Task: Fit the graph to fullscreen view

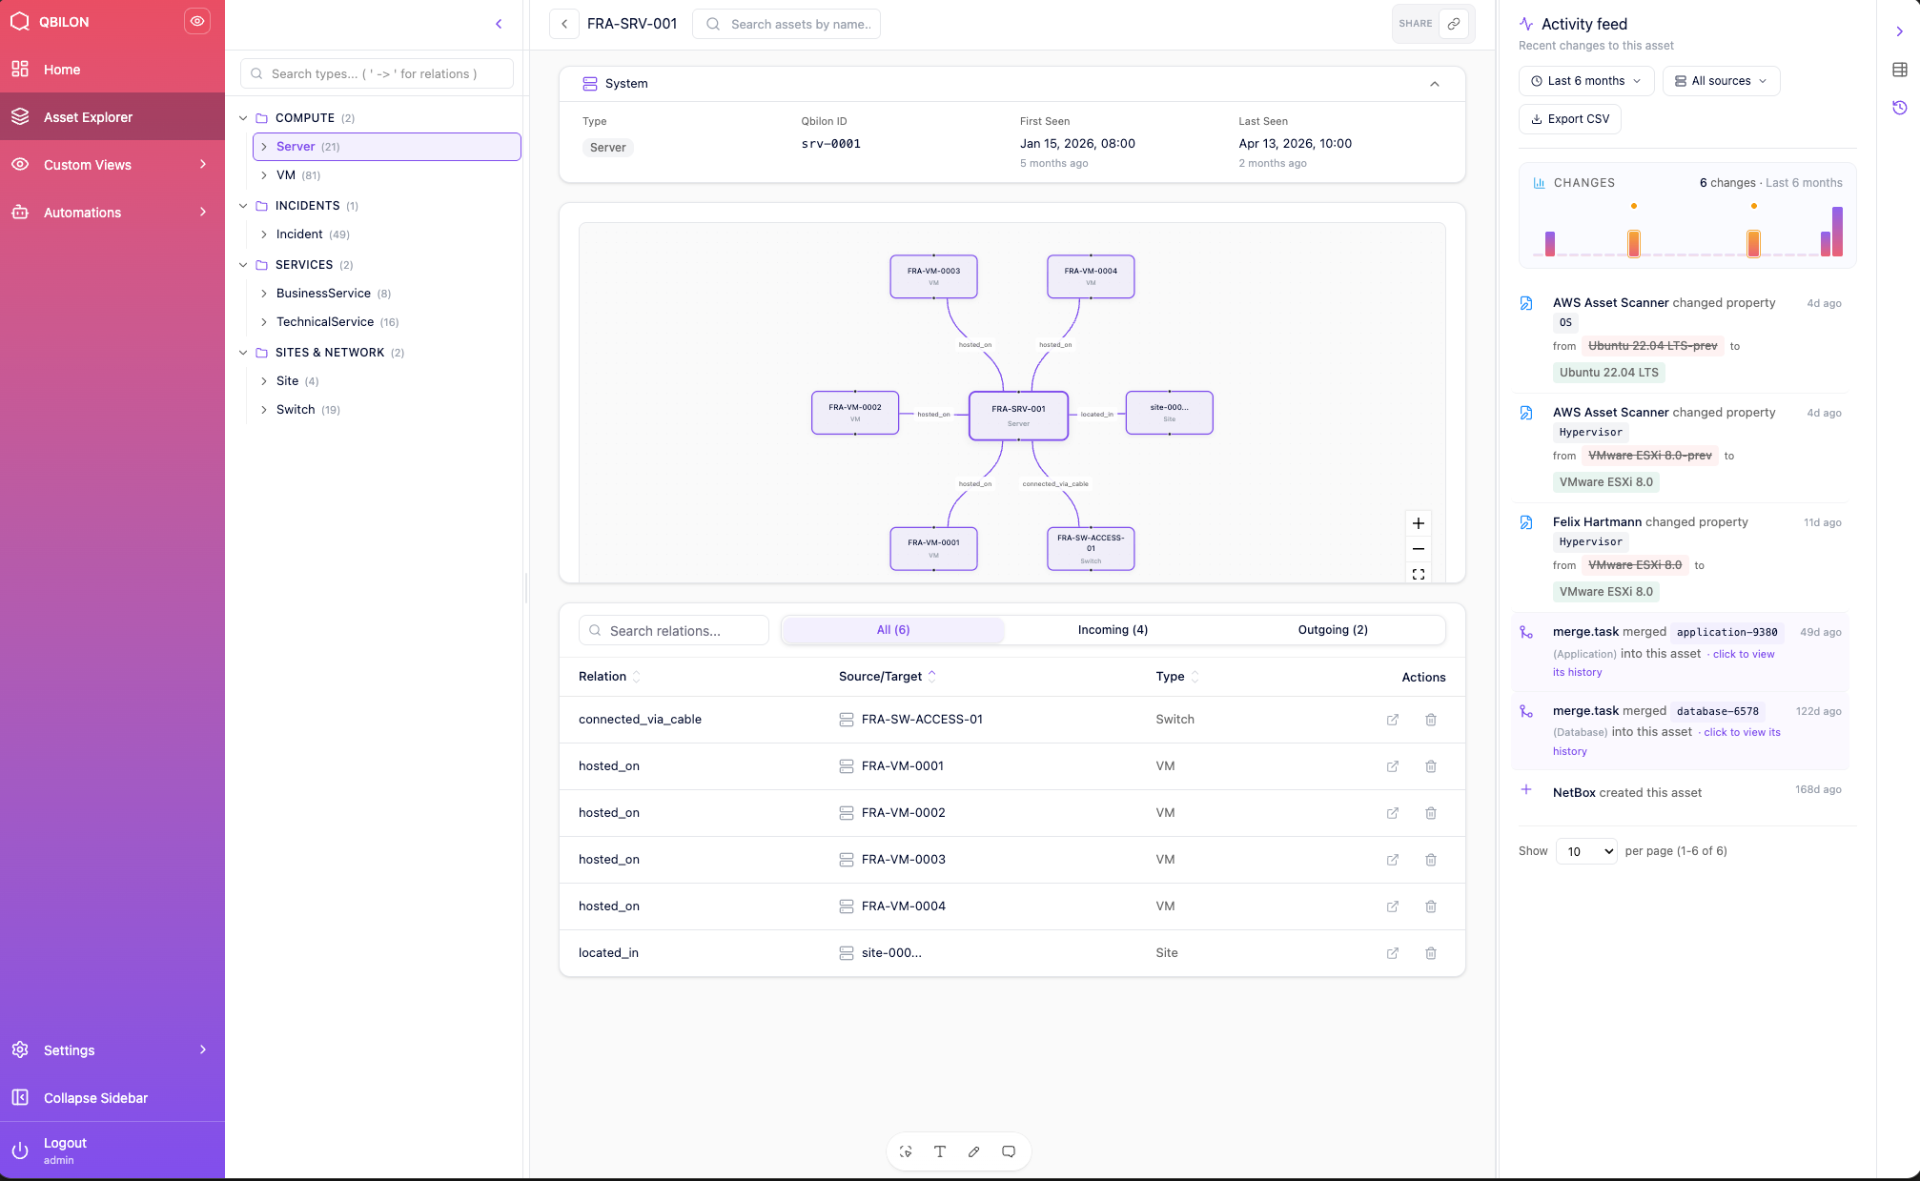Action: [x=1418, y=574]
